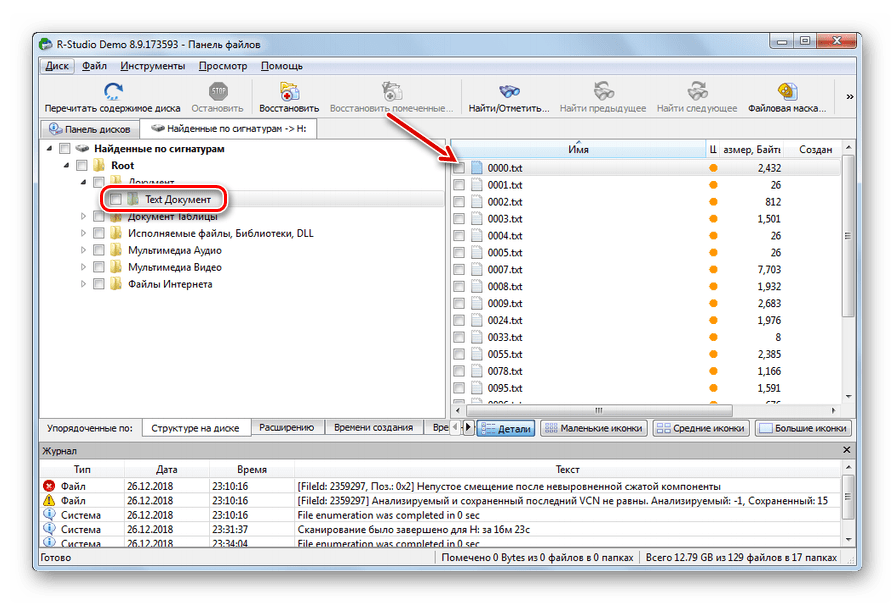The width and height of the screenshot is (895, 604).
Task: Click the Файловая маска toolbar icon
Action: (786, 91)
